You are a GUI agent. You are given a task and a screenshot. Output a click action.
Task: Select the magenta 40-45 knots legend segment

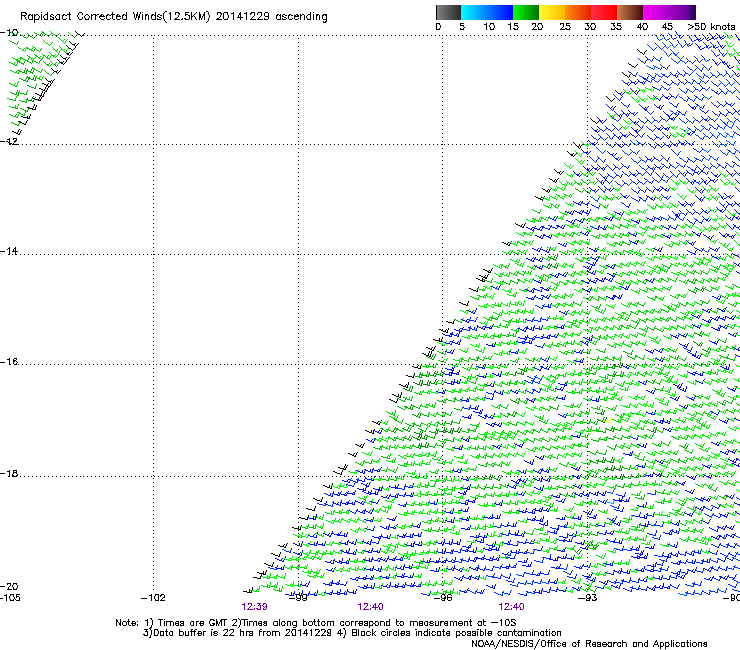click(656, 12)
